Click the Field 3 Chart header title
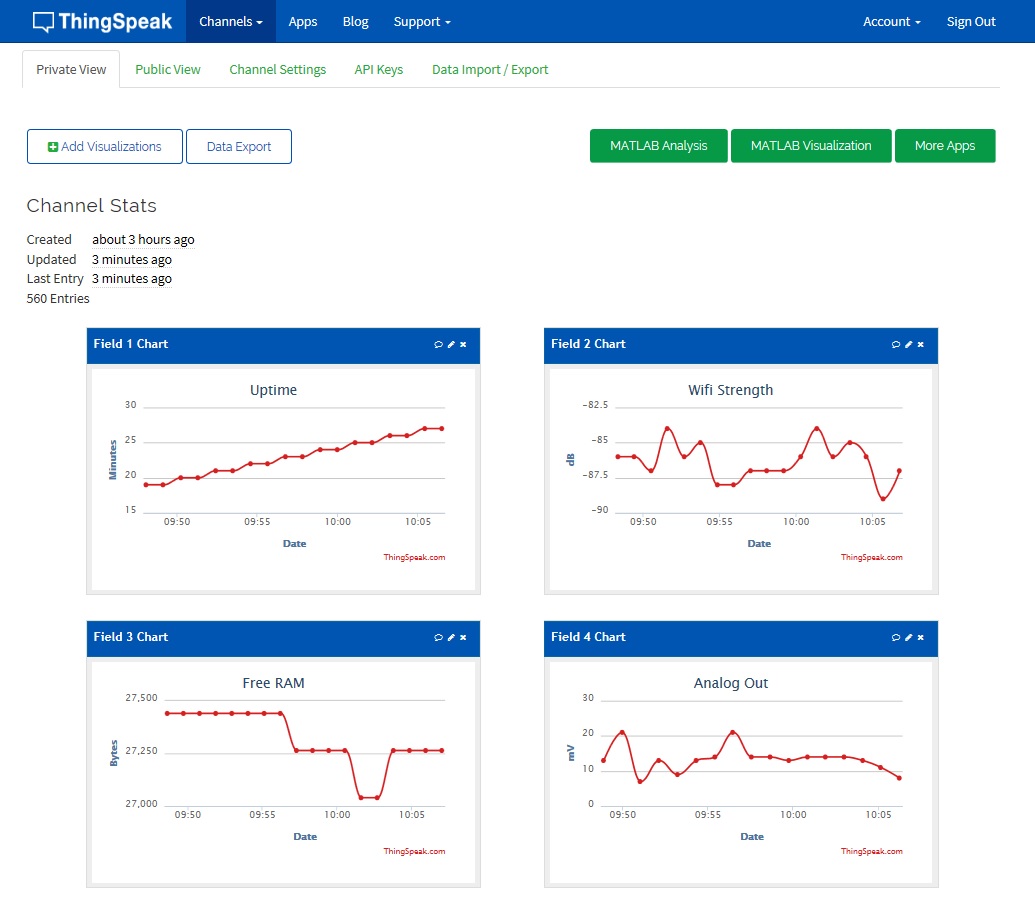 pyautogui.click(x=131, y=637)
